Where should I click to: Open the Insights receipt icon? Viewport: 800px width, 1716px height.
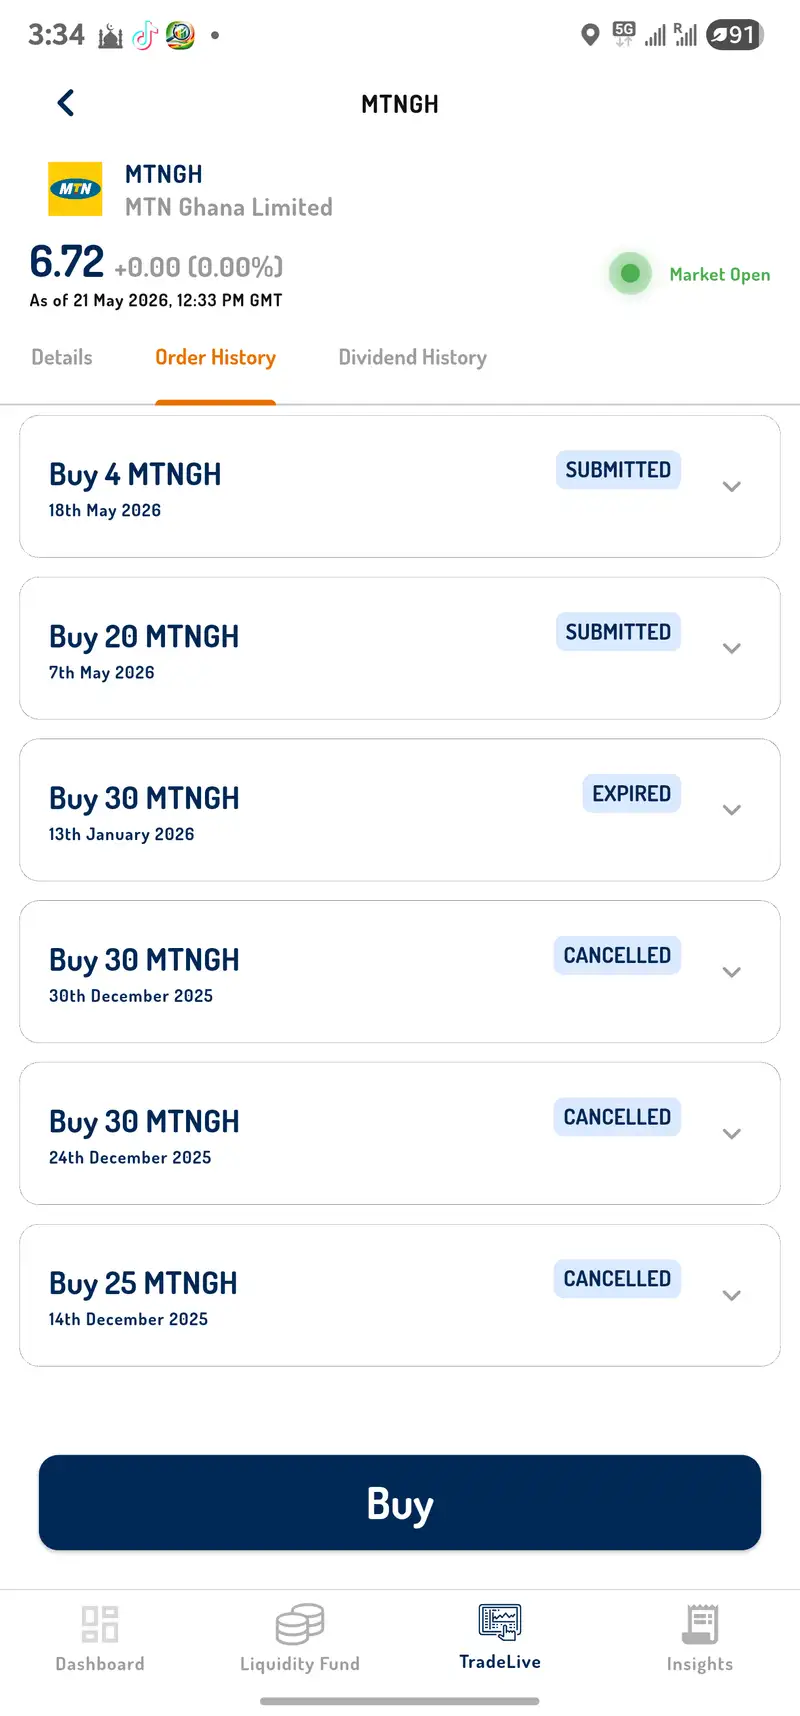pyautogui.click(x=700, y=1624)
